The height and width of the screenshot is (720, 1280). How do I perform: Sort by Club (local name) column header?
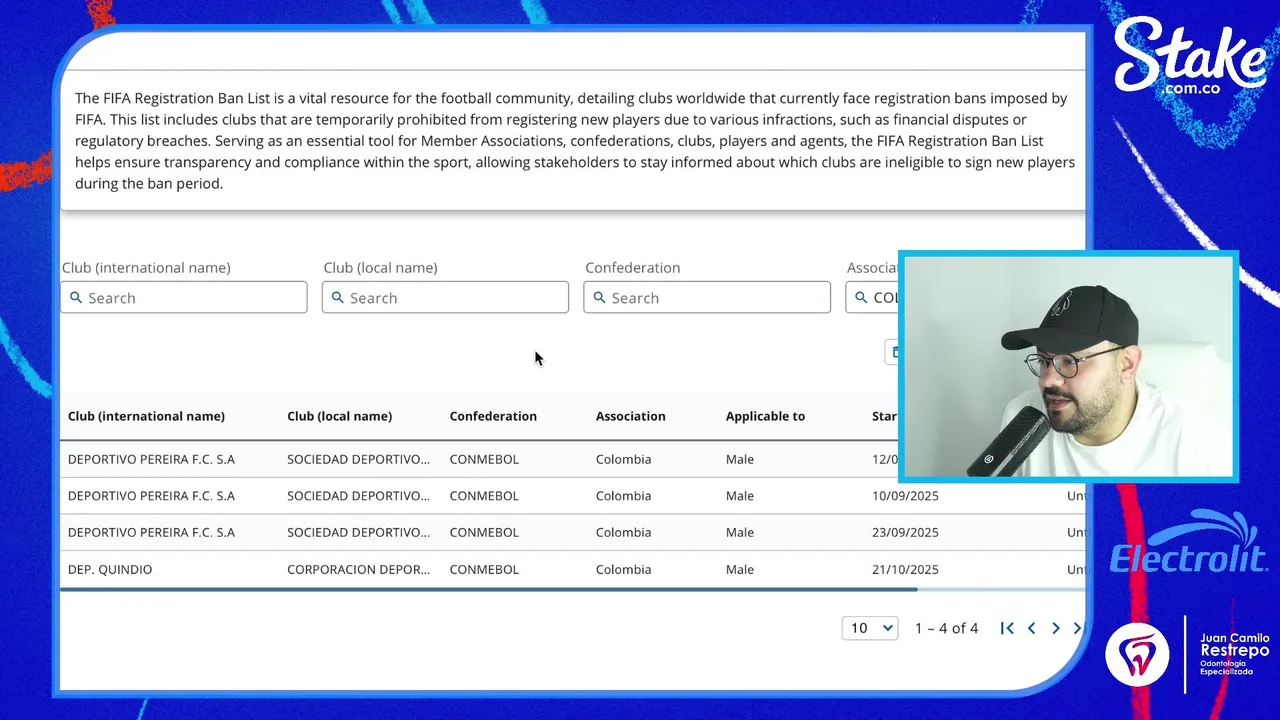(x=339, y=416)
